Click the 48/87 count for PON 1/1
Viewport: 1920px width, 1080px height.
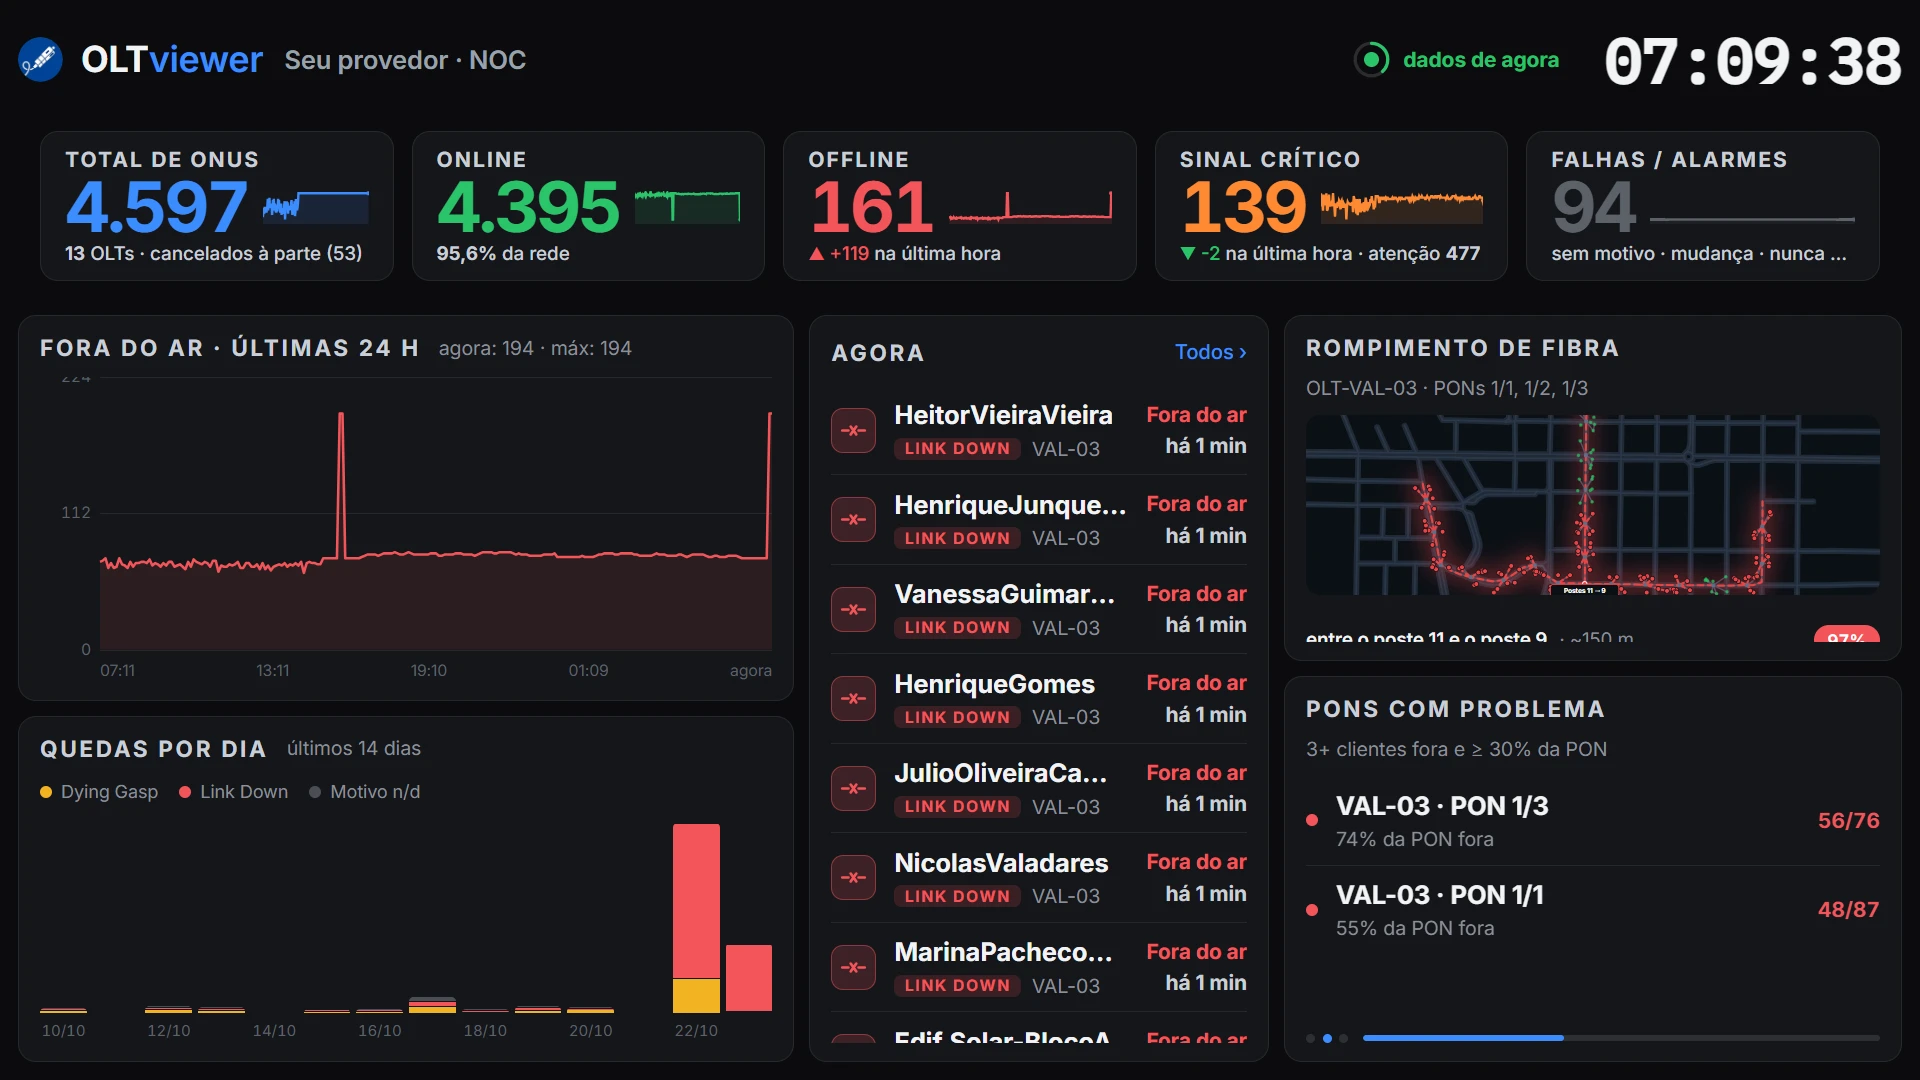pyautogui.click(x=1848, y=910)
